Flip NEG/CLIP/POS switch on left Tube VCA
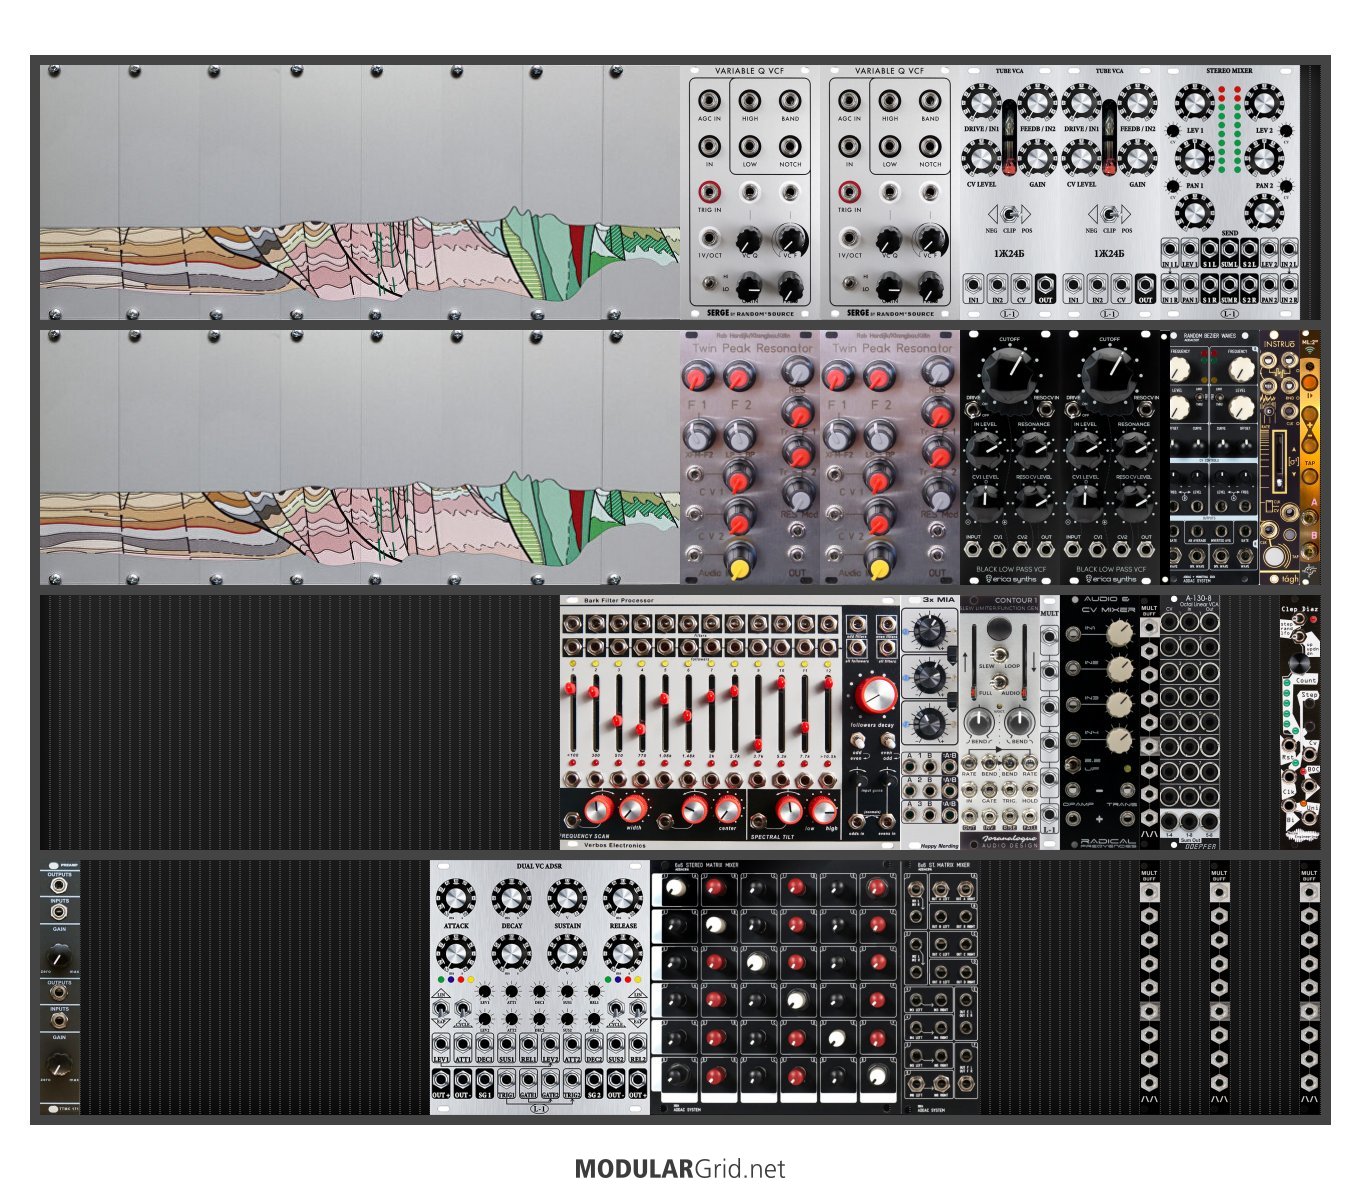 [1009, 213]
